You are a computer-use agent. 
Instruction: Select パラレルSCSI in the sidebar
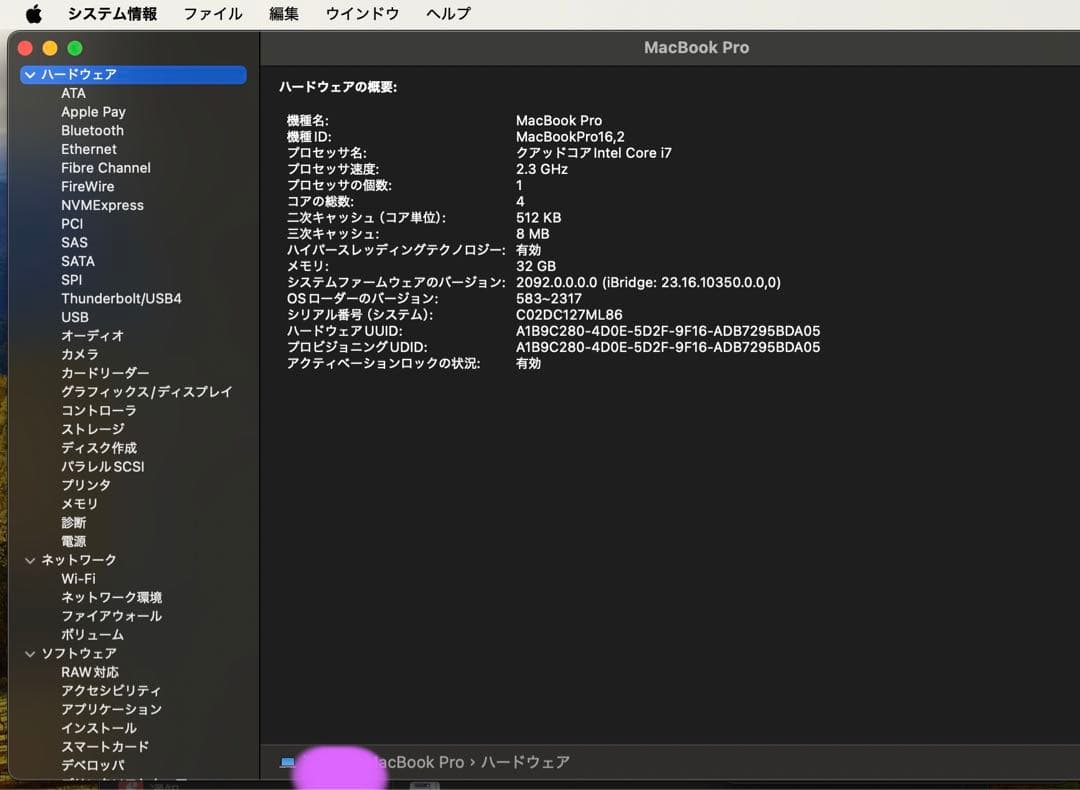(103, 466)
